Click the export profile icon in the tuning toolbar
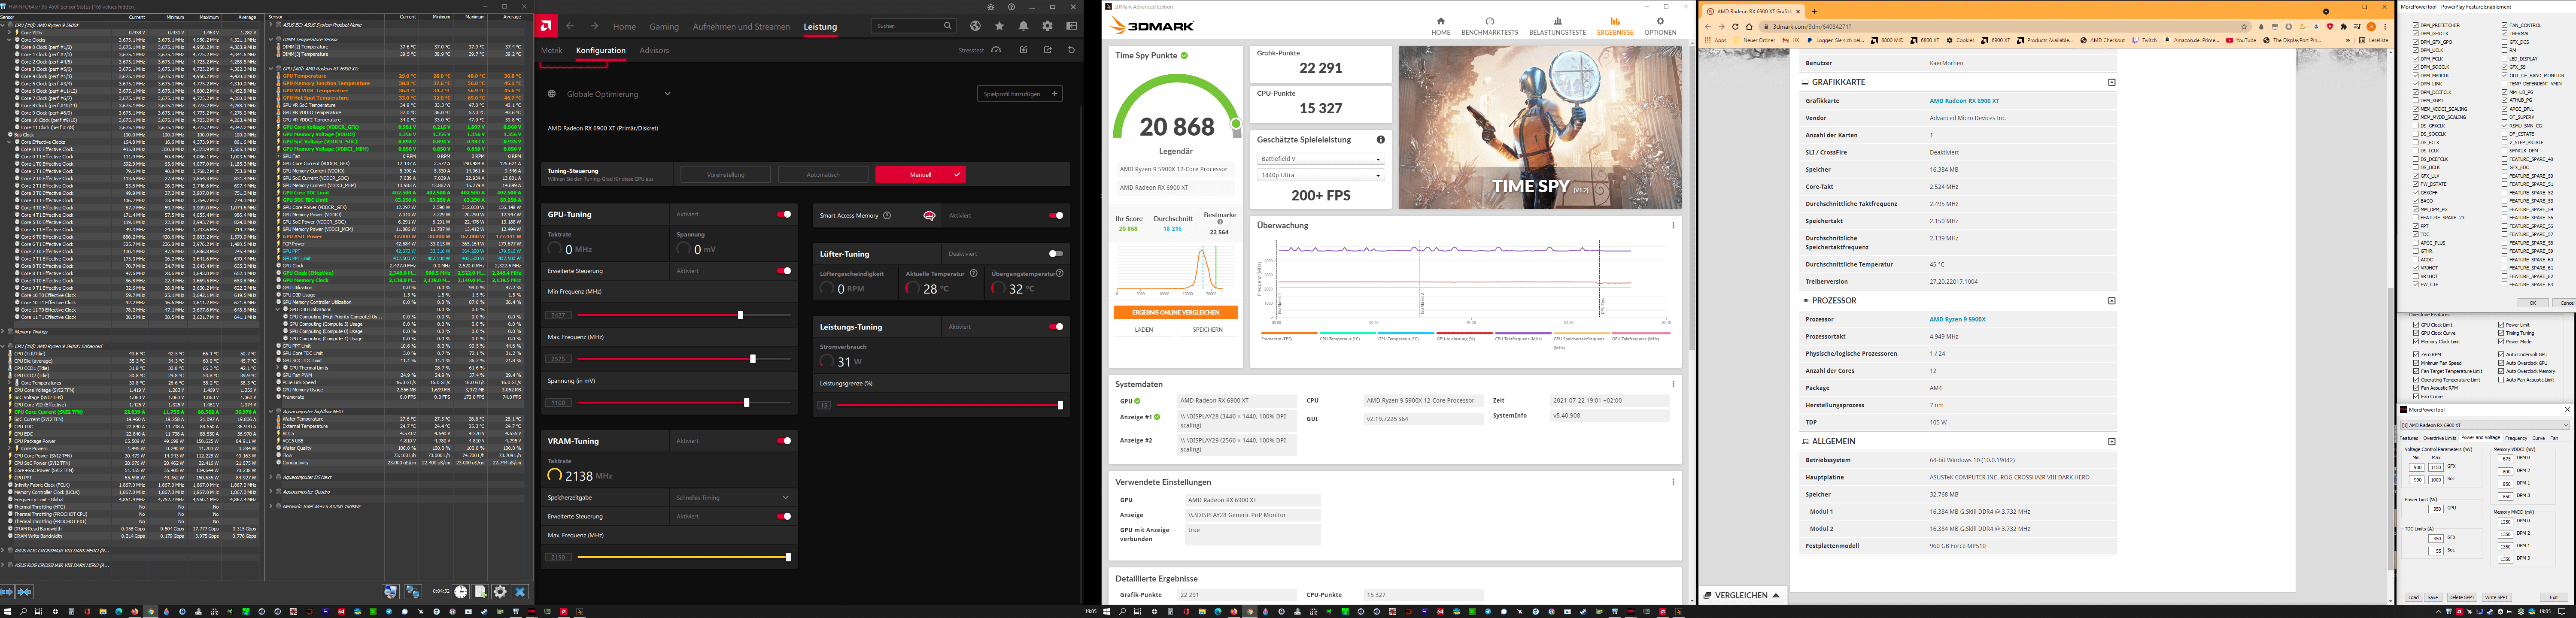The image size is (2576, 618). pos(1047,50)
